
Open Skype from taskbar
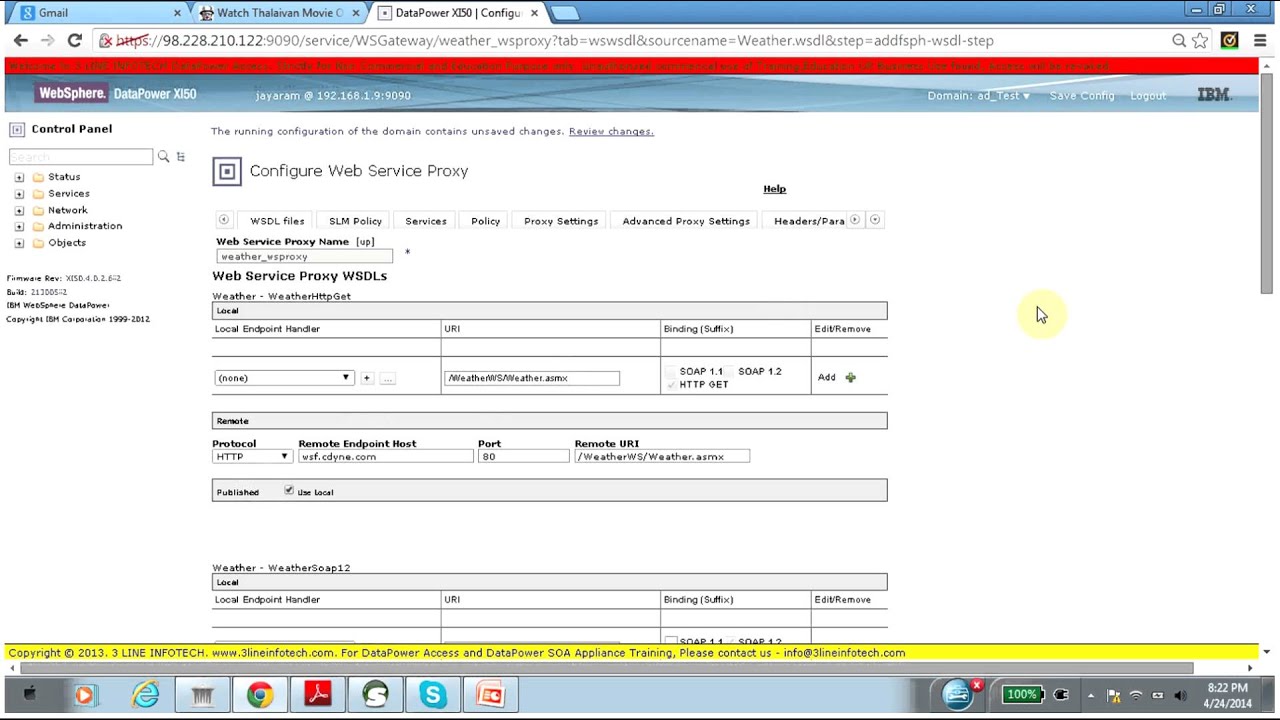pos(433,694)
